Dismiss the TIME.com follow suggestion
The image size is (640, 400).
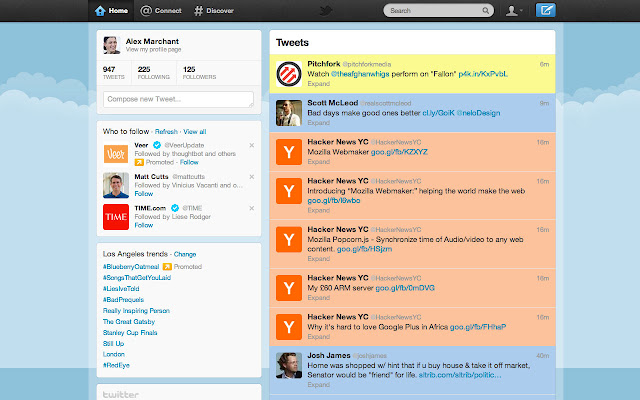(251, 206)
